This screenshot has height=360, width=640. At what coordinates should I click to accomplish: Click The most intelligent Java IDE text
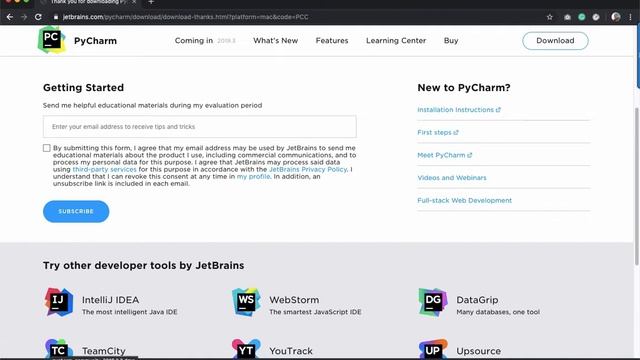[129, 312]
